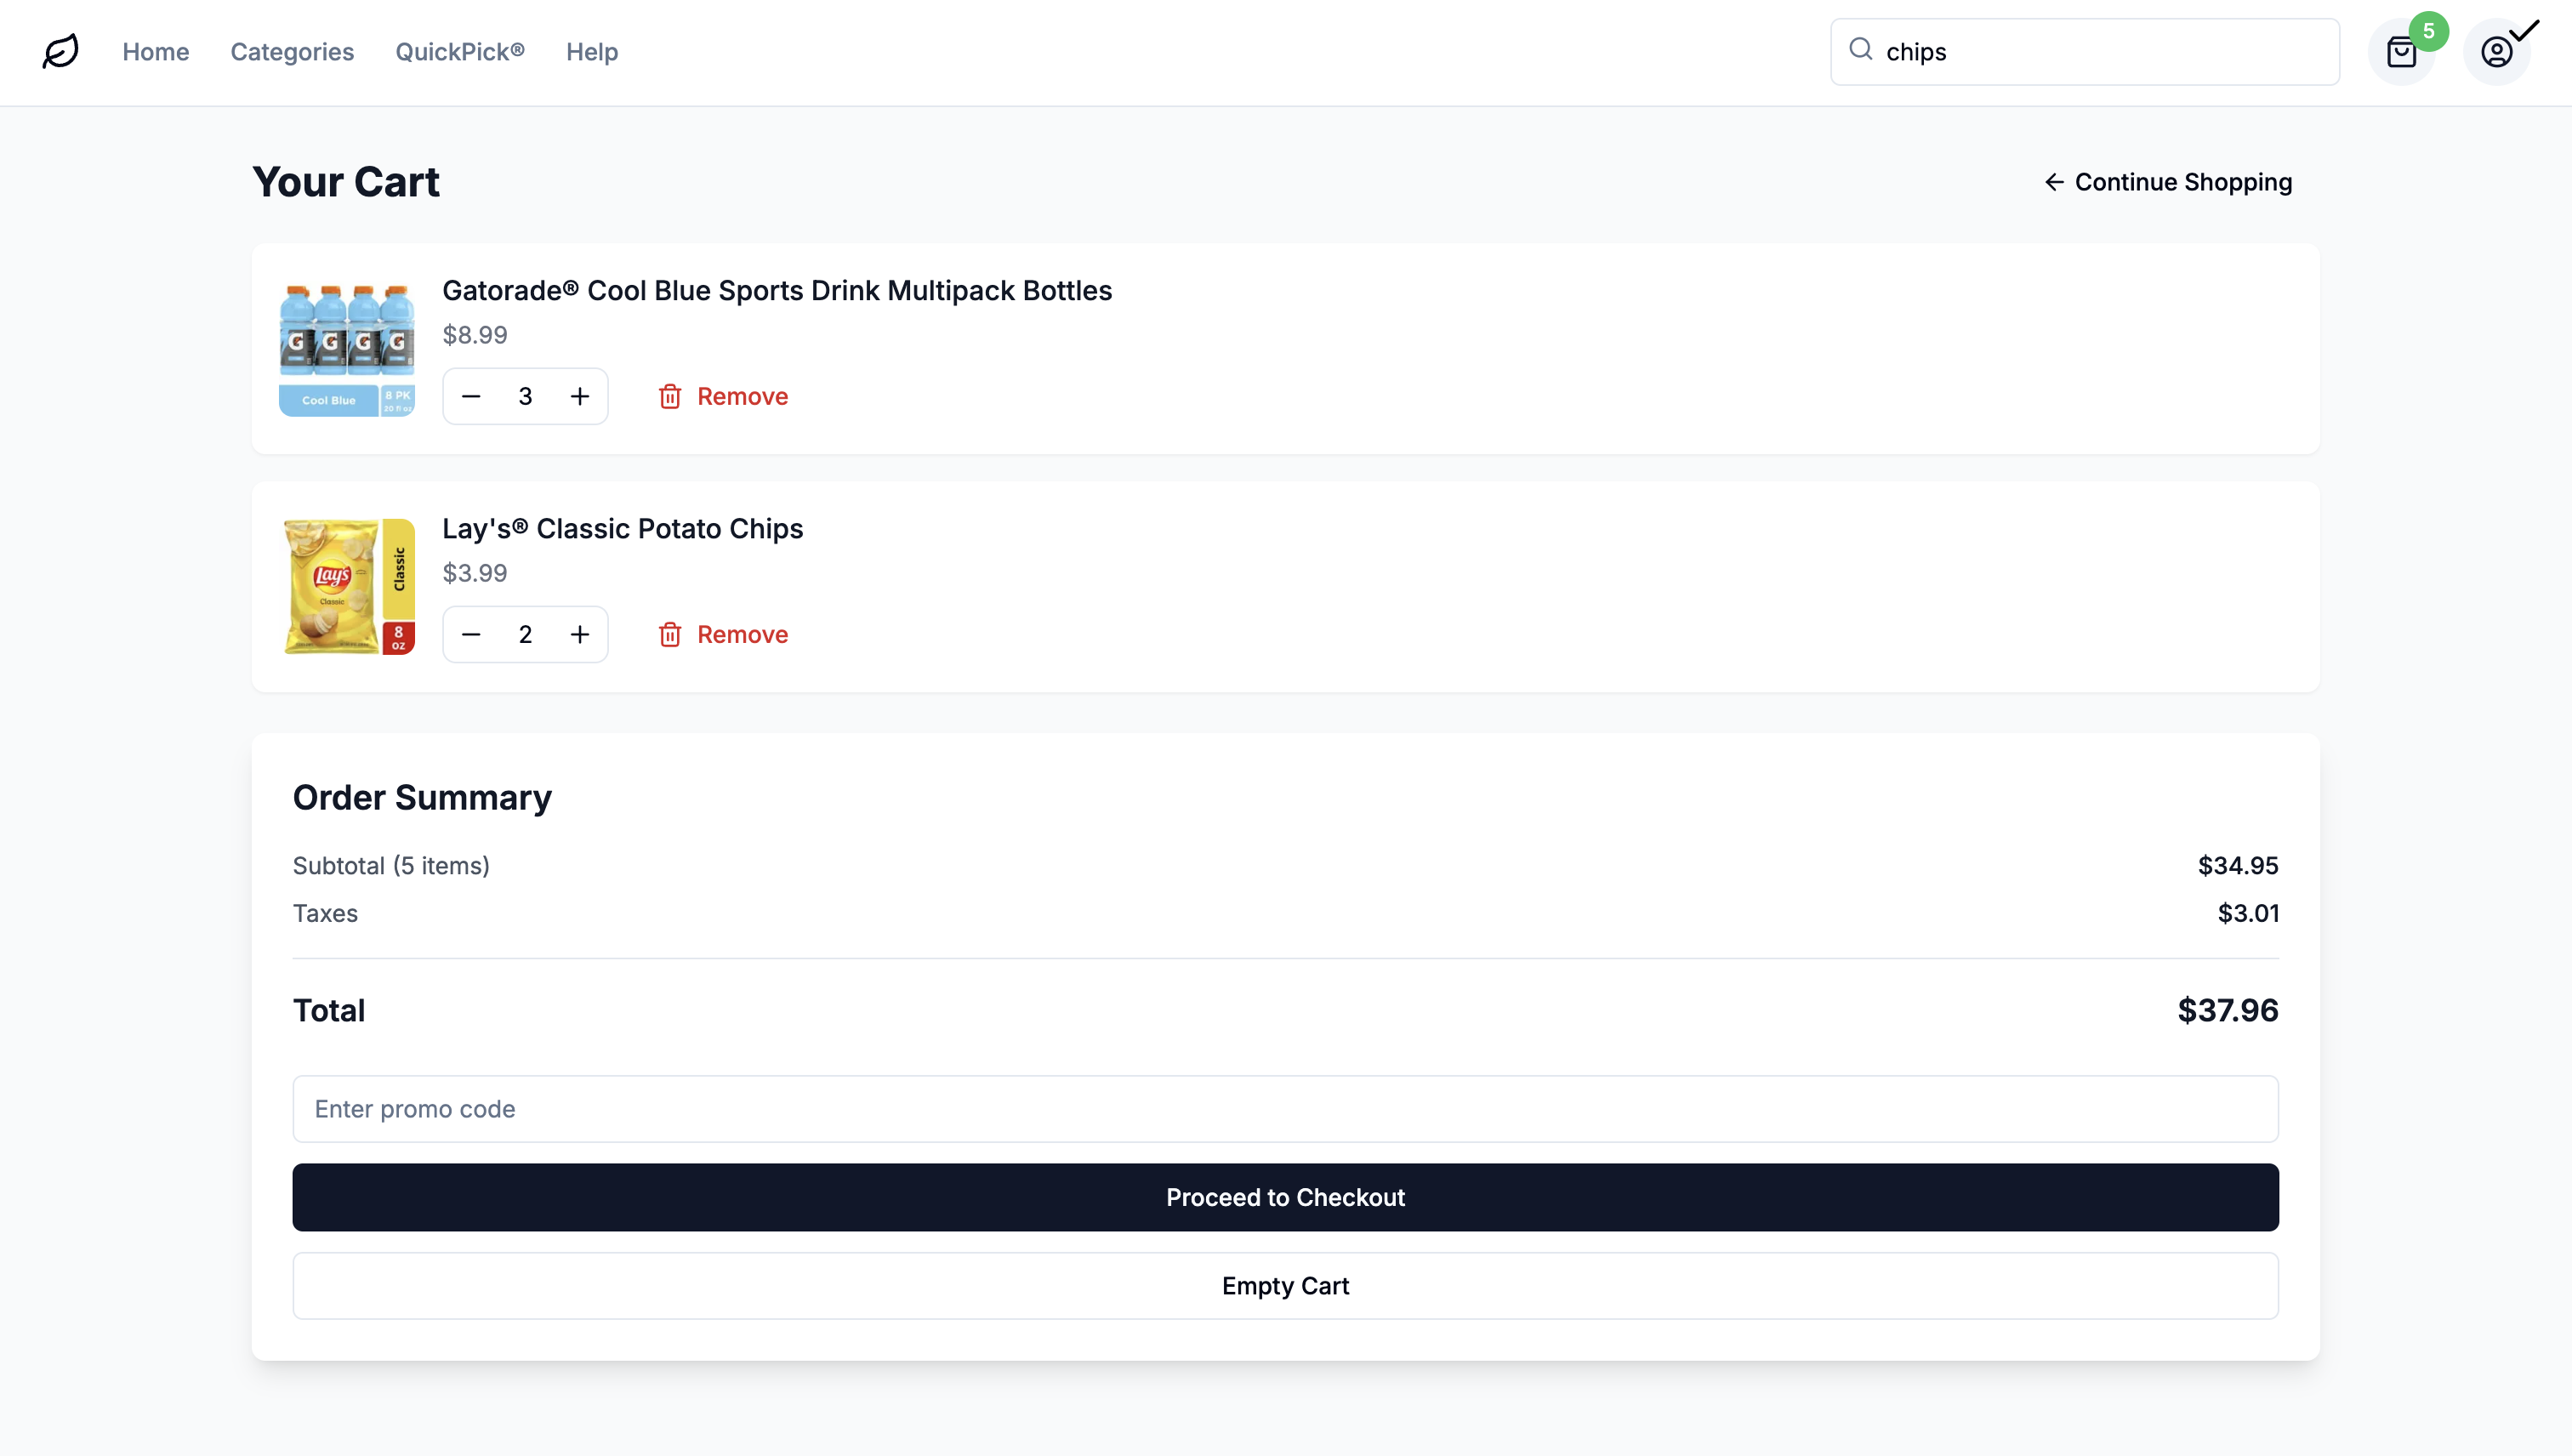Image resolution: width=2572 pixels, height=1456 pixels.
Task: Click trash icon to remove Gatorade
Action: coord(670,396)
